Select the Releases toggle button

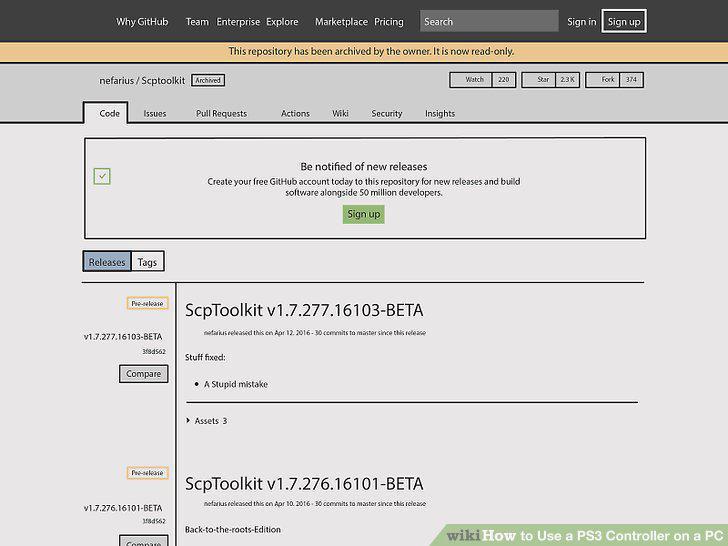coord(107,262)
